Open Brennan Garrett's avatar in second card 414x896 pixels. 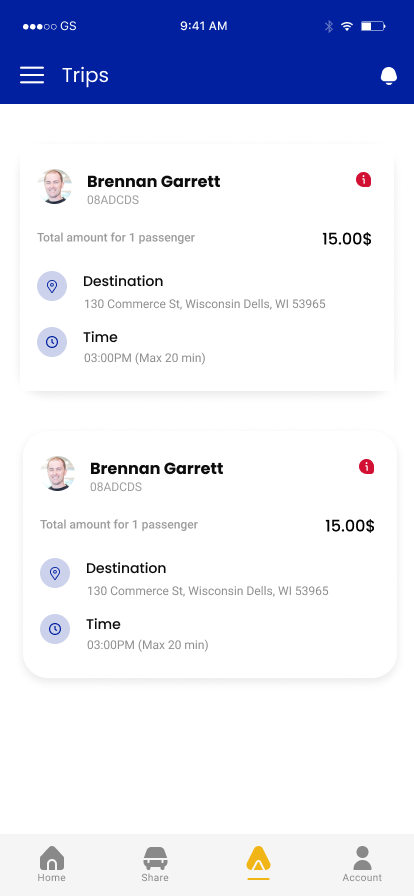click(58, 473)
